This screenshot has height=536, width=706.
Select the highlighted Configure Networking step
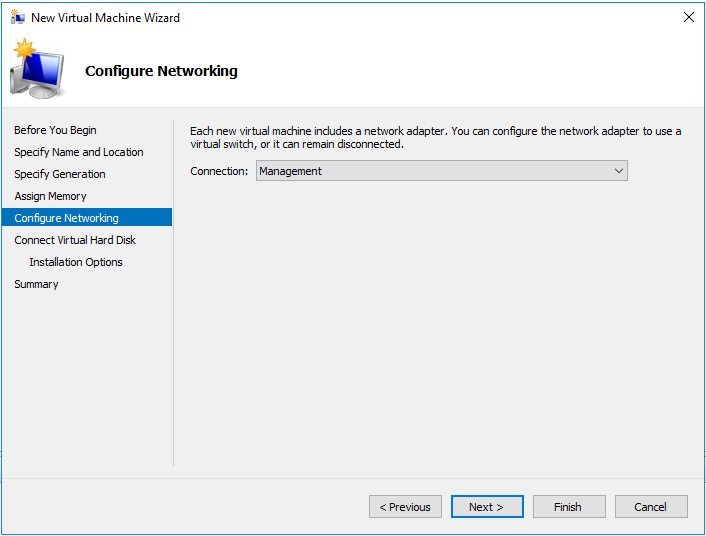[x=67, y=218]
